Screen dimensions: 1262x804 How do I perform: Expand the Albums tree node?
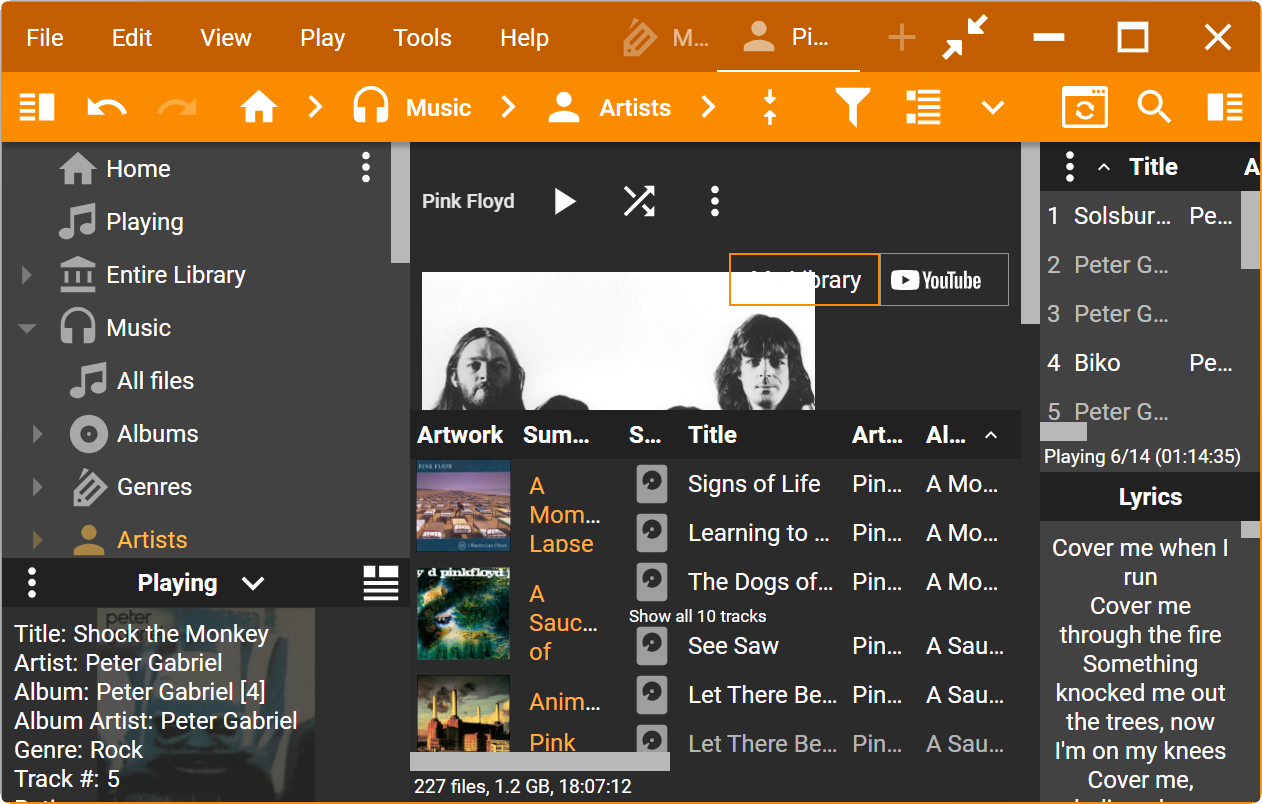point(37,434)
